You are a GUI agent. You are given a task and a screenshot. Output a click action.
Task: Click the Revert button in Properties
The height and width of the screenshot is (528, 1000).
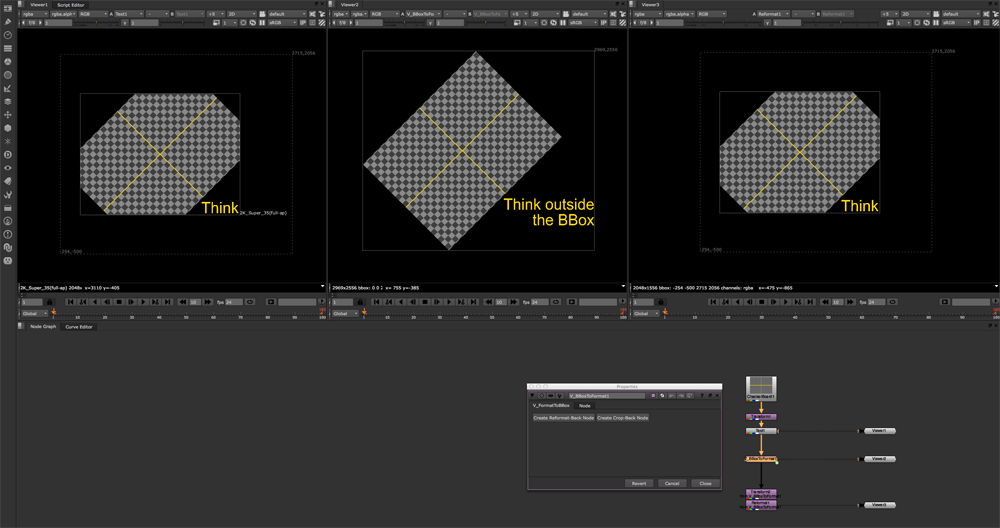pos(639,483)
